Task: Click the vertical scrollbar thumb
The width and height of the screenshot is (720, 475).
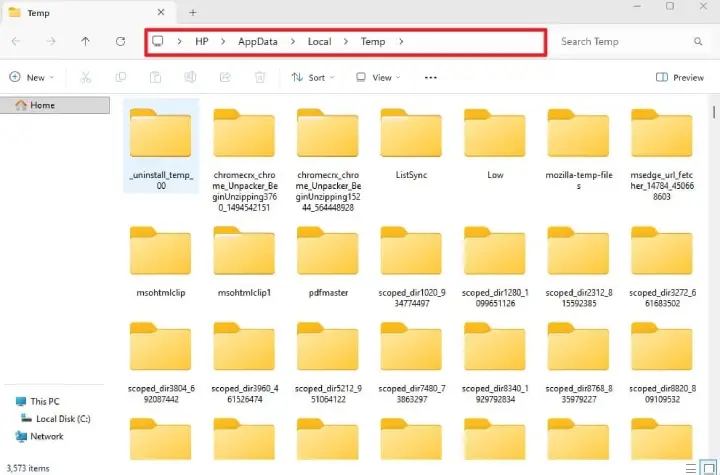Action: [714, 112]
